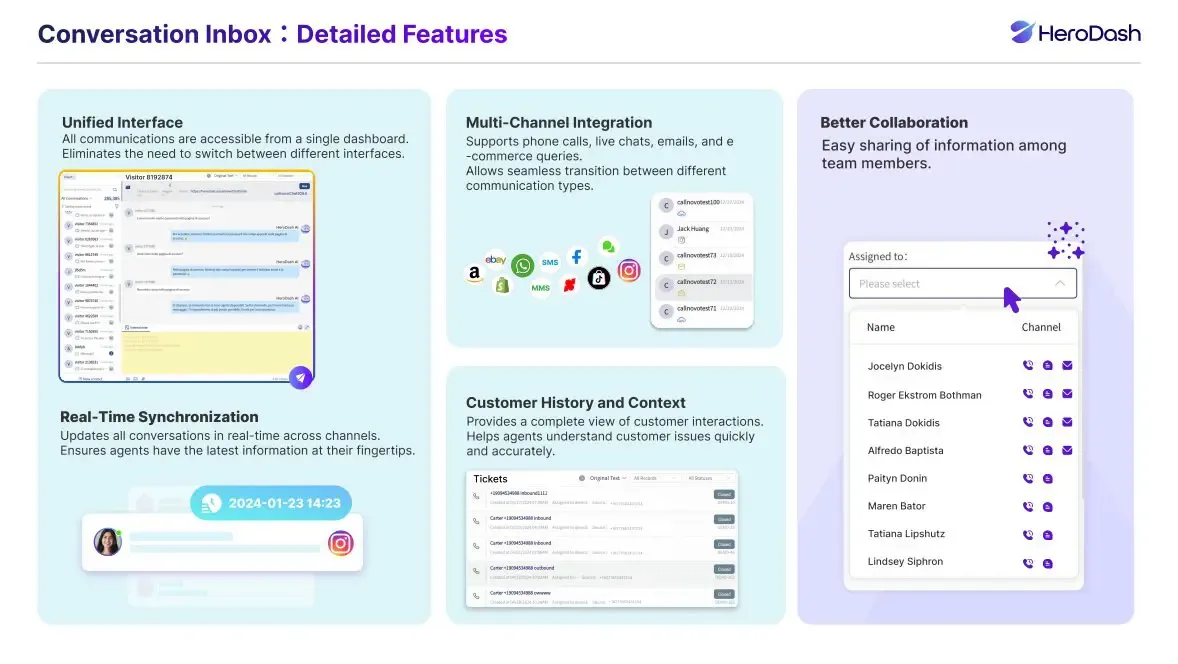The height and width of the screenshot is (664, 1178).
Task: Open the highlighted callnovotest72 conversation
Action: coord(702,286)
